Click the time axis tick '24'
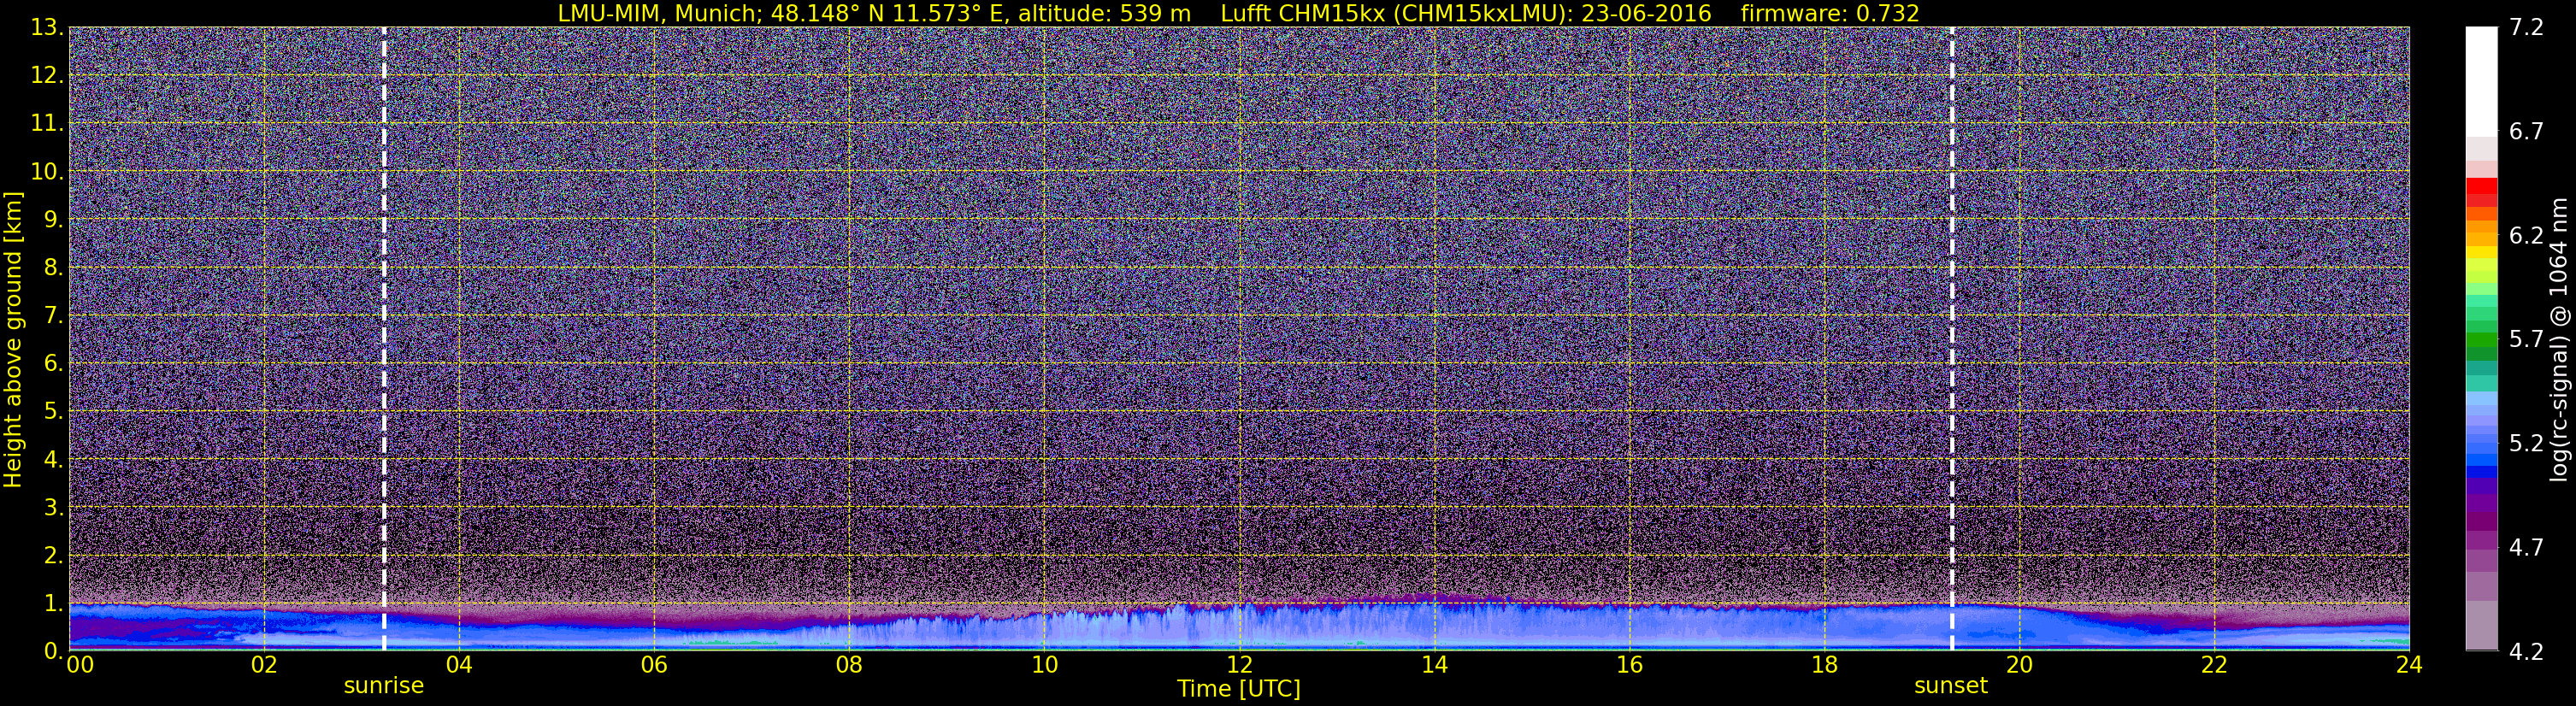This screenshot has width=2576, height=706. (2409, 665)
